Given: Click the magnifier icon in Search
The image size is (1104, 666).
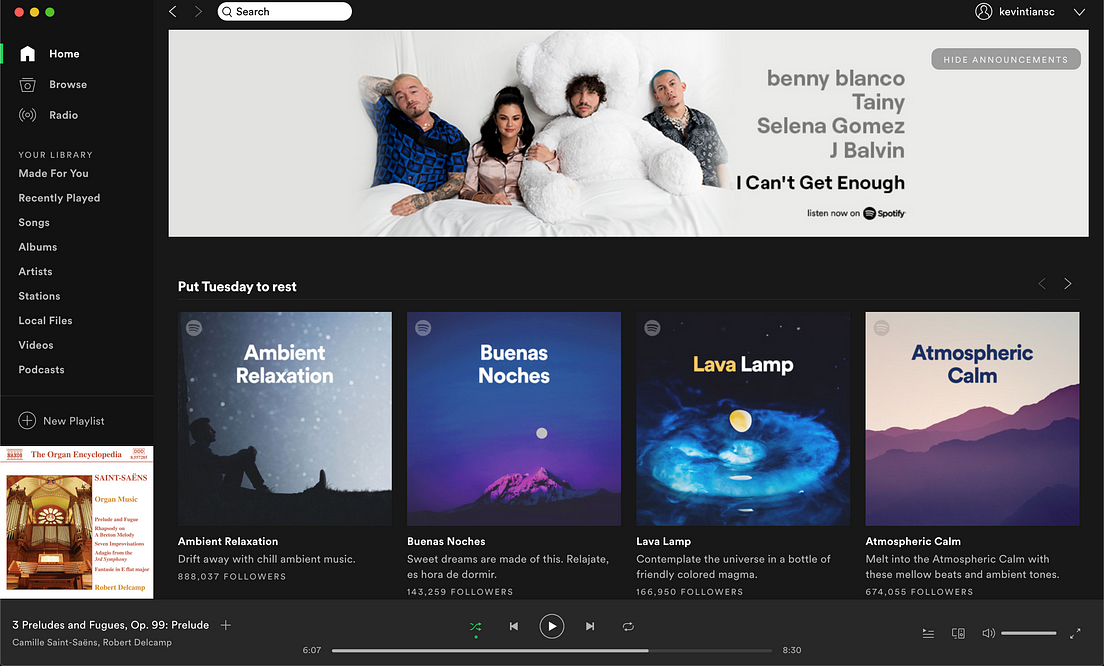Looking at the screenshot, I should pos(227,12).
